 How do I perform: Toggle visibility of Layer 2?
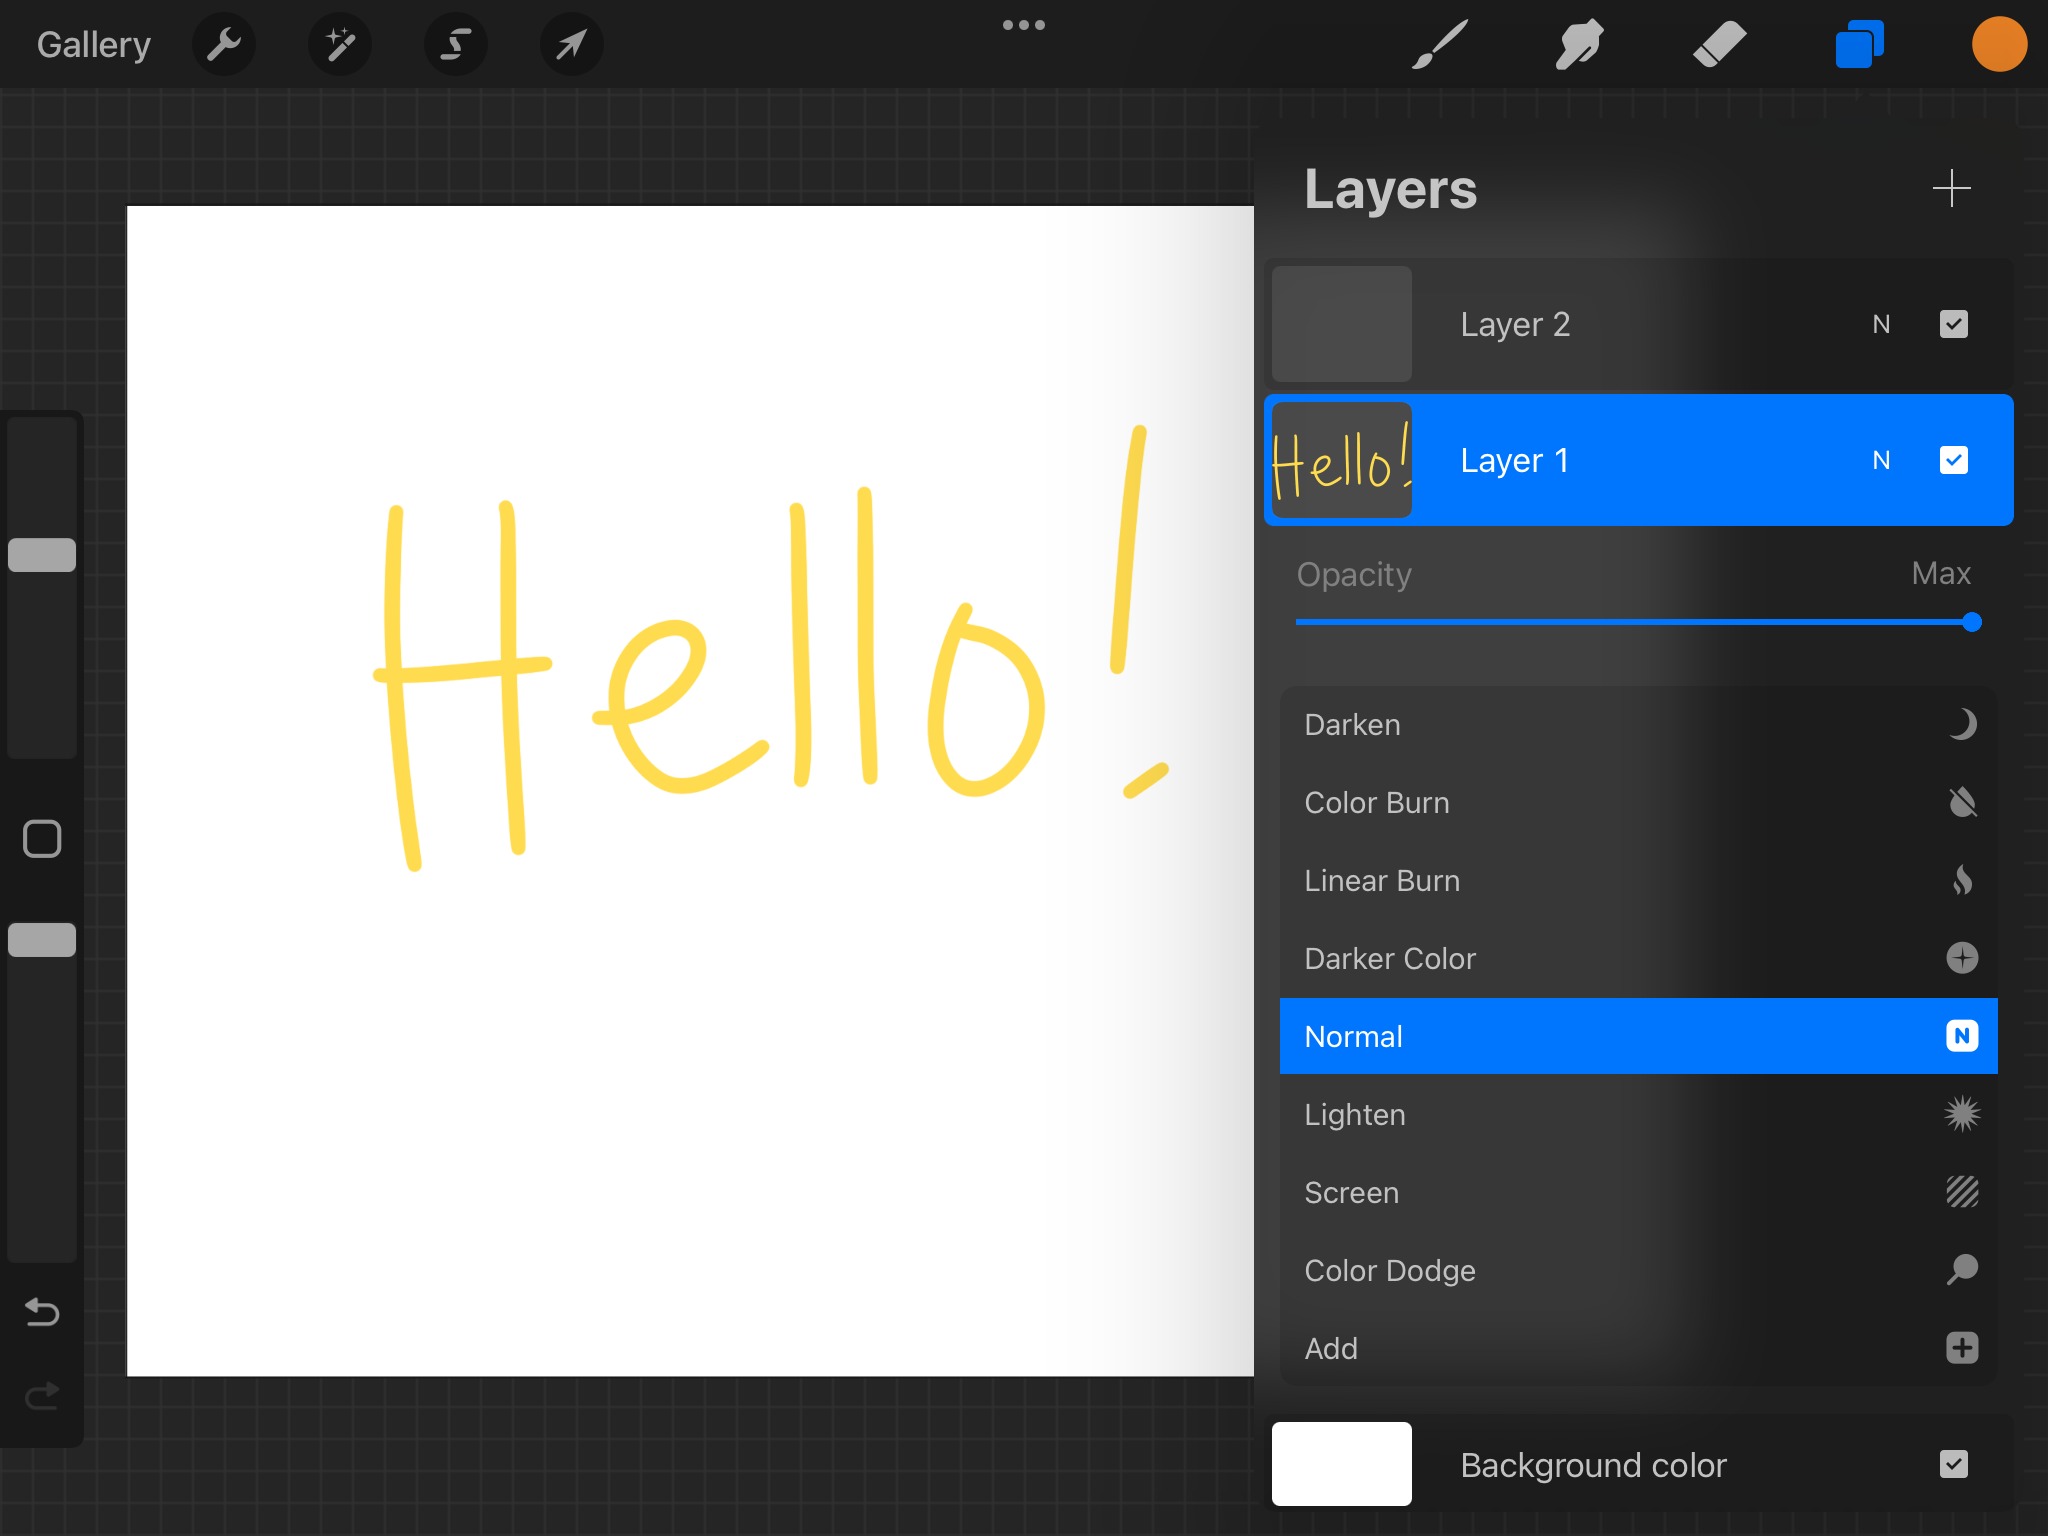click(1953, 324)
